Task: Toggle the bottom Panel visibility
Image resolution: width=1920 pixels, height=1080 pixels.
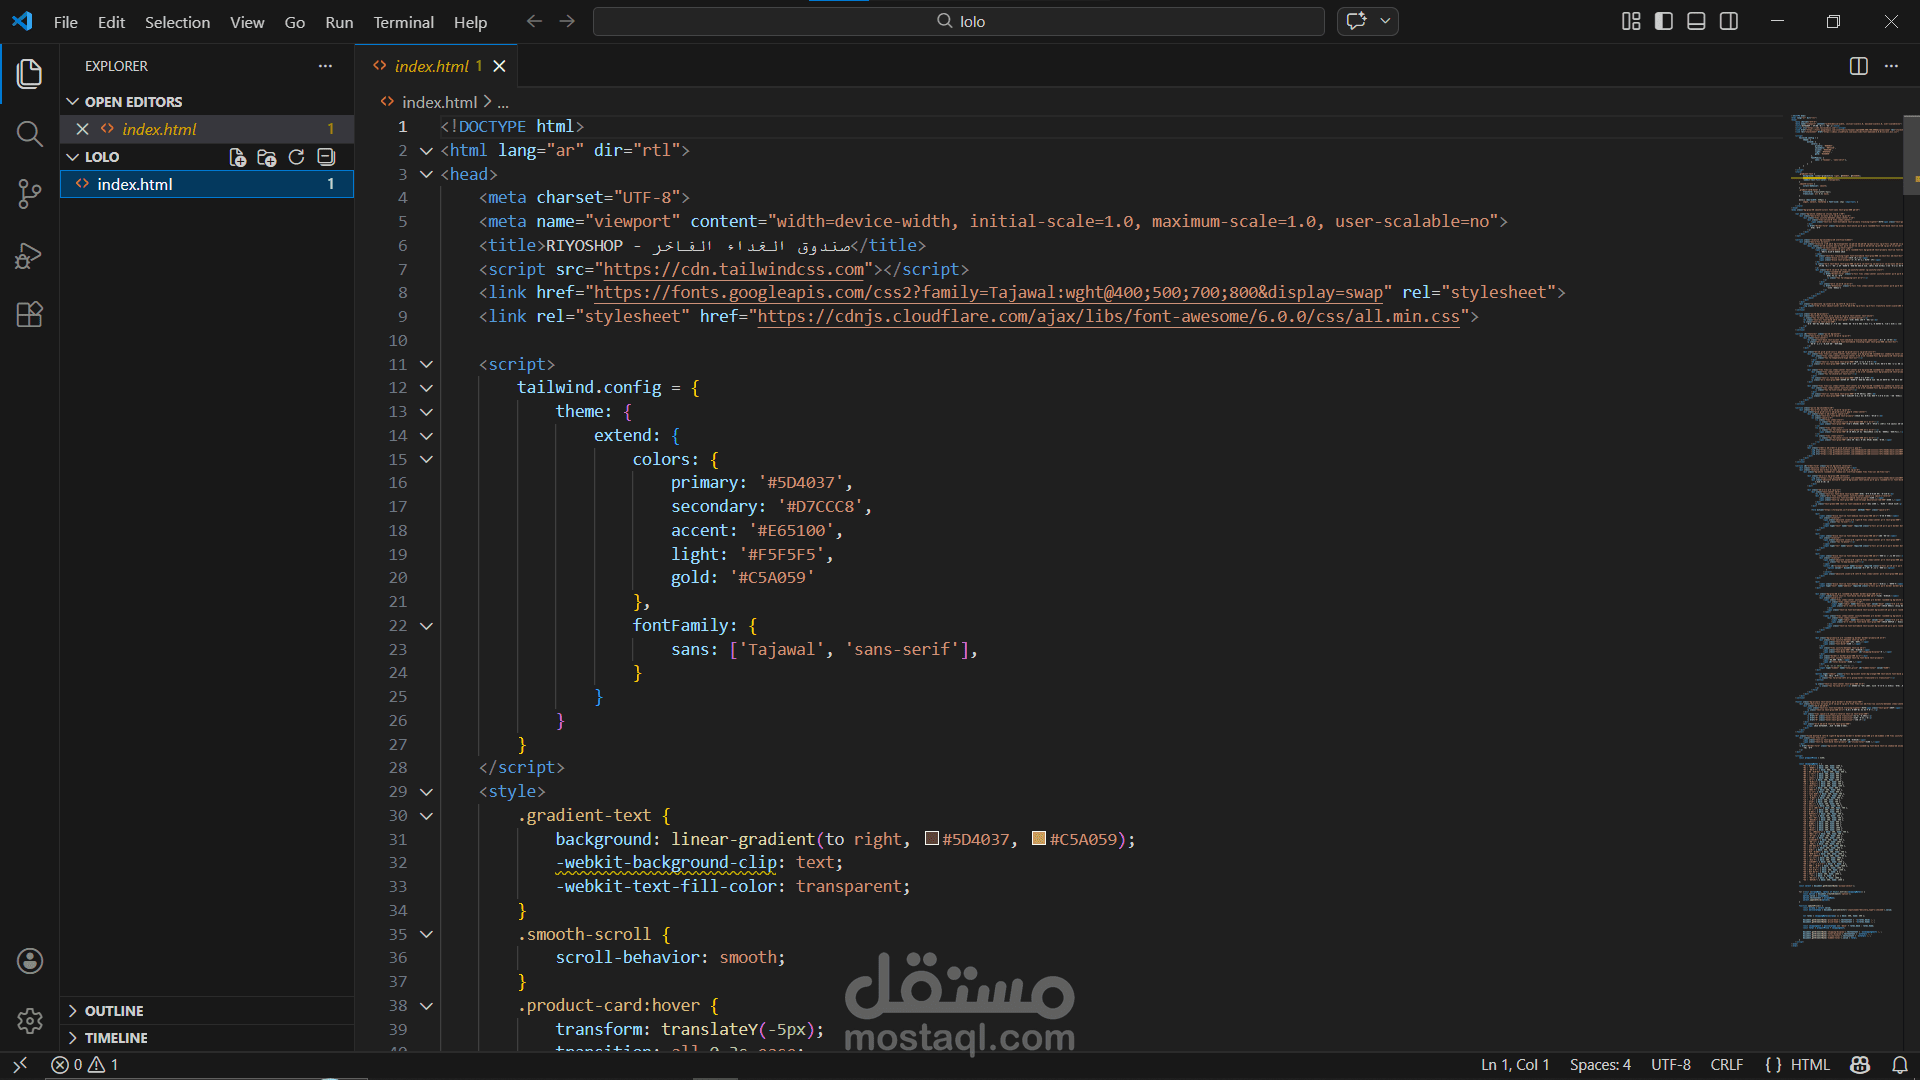Action: [x=1696, y=21]
